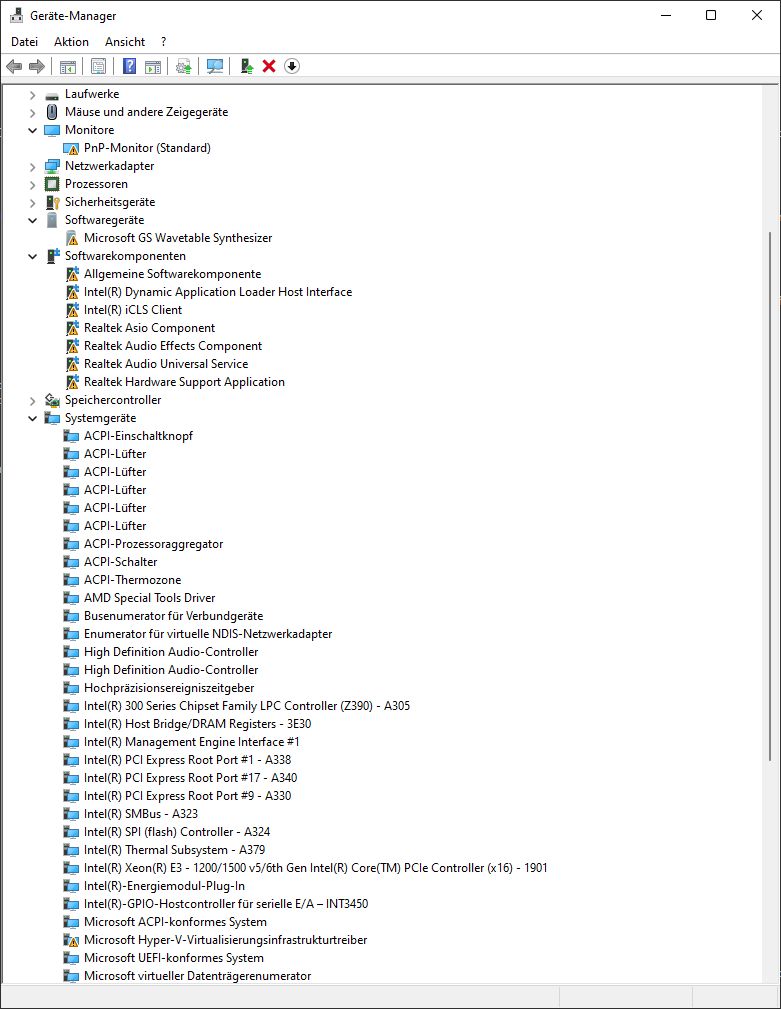The image size is (781, 1009).
Task: Open Properties via the toolbar sheet icon
Action: 98,66
